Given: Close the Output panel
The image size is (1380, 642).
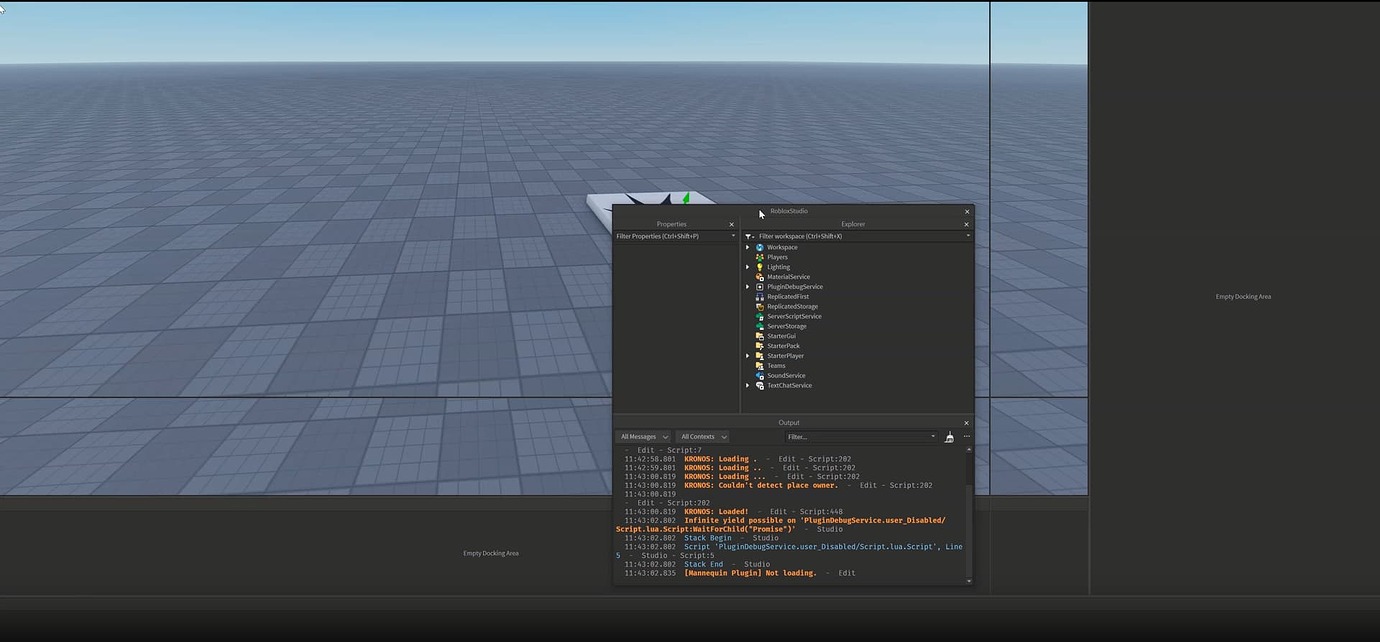Looking at the screenshot, I should pyautogui.click(x=966, y=423).
